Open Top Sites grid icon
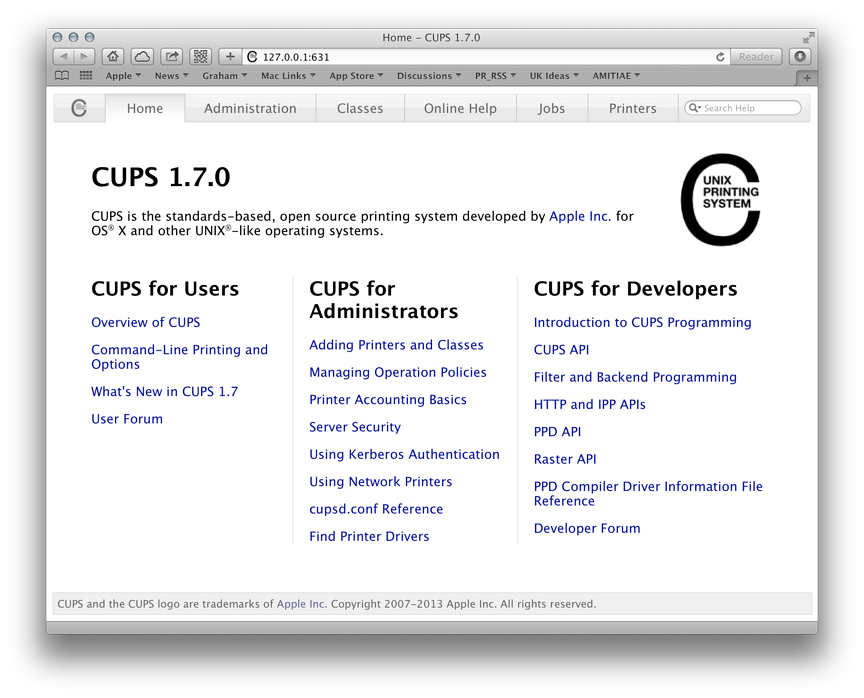This screenshot has width=864, height=698. 86,75
